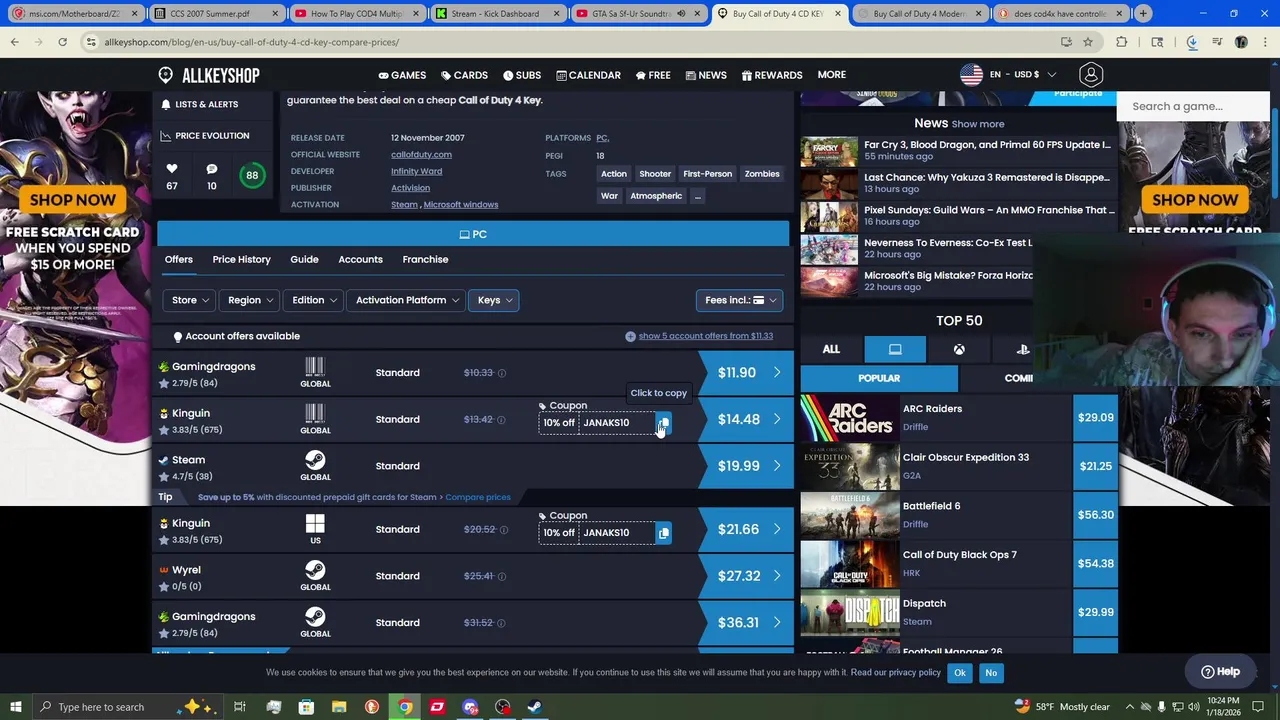Select the Xbox platform icon in TOP 50
The image size is (1280, 720).
tap(959, 349)
